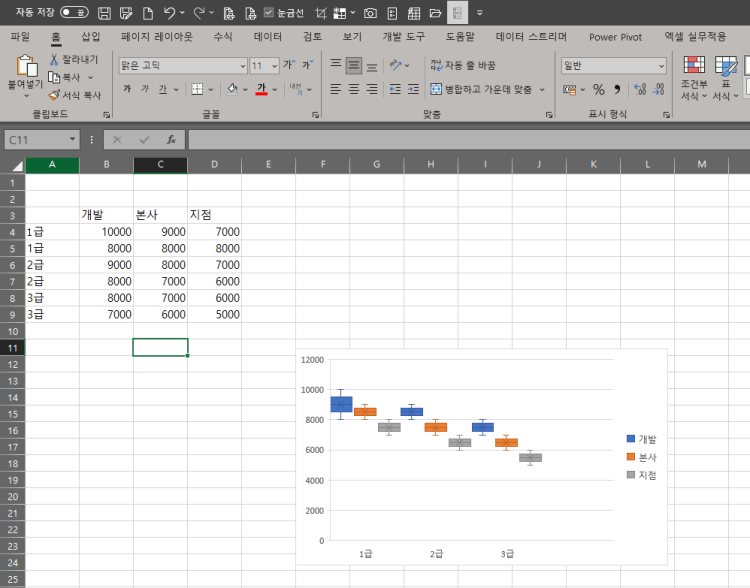Image resolution: width=750 pixels, height=588 pixels.
Task: Switch to the Power Pivot tab
Action: (615, 37)
